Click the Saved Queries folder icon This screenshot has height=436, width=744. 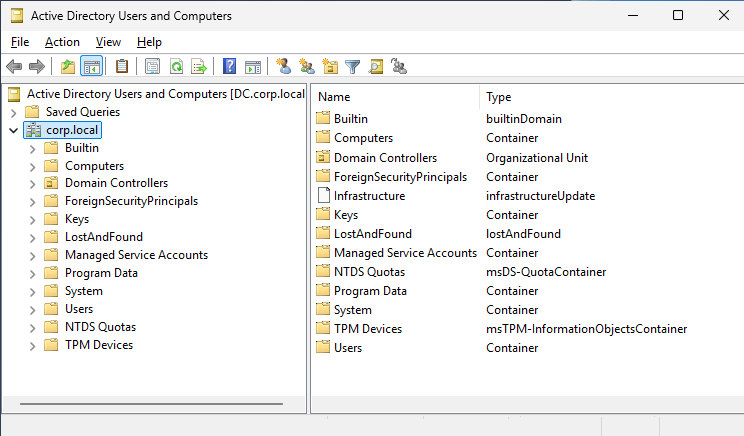32,112
